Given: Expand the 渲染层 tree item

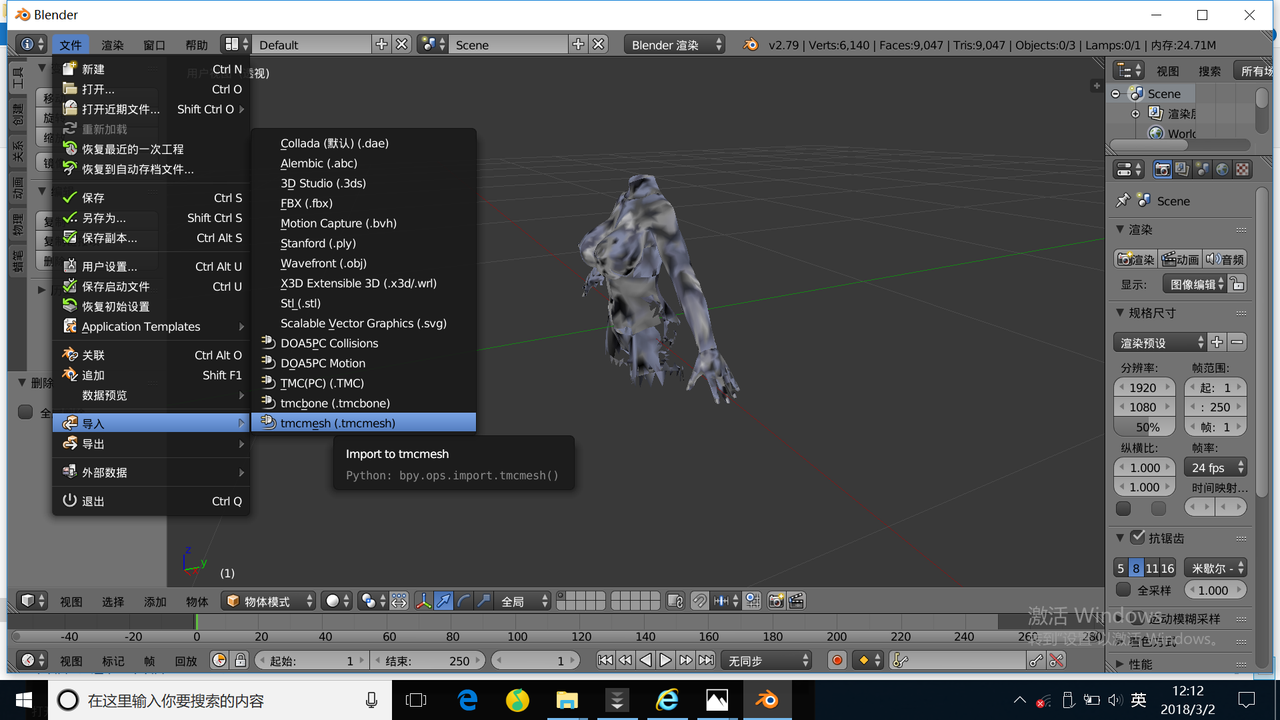Looking at the screenshot, I should (1136, 114).
